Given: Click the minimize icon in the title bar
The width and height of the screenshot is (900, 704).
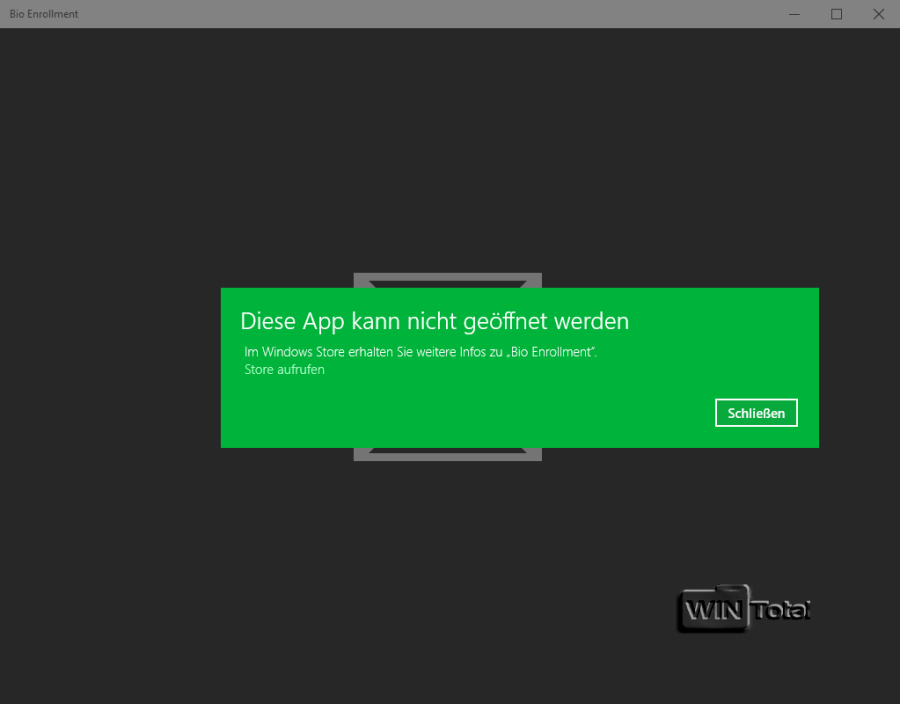Looking at the screenshot, I should tap(795, 14).
